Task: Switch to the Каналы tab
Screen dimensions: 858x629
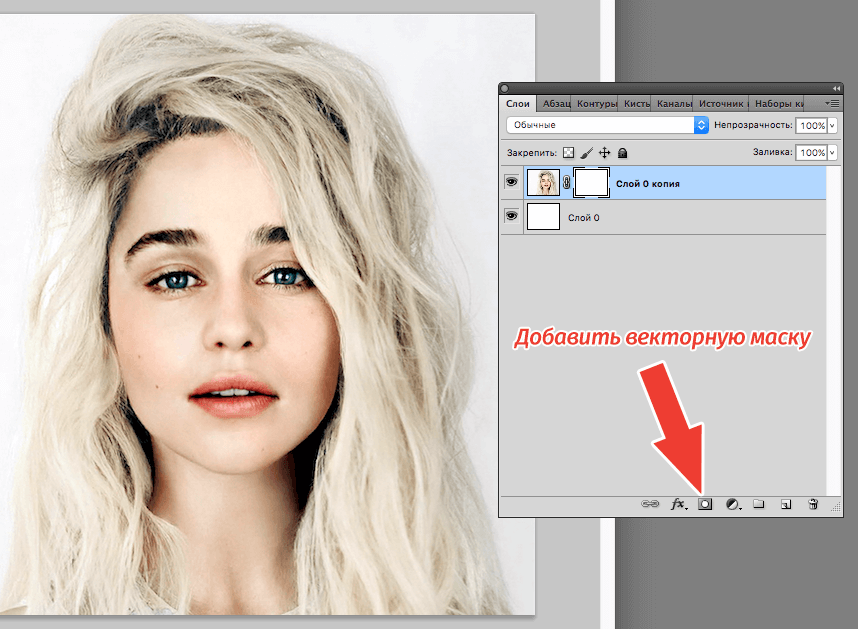Action: pyautogui.click(x=672, y=103)
